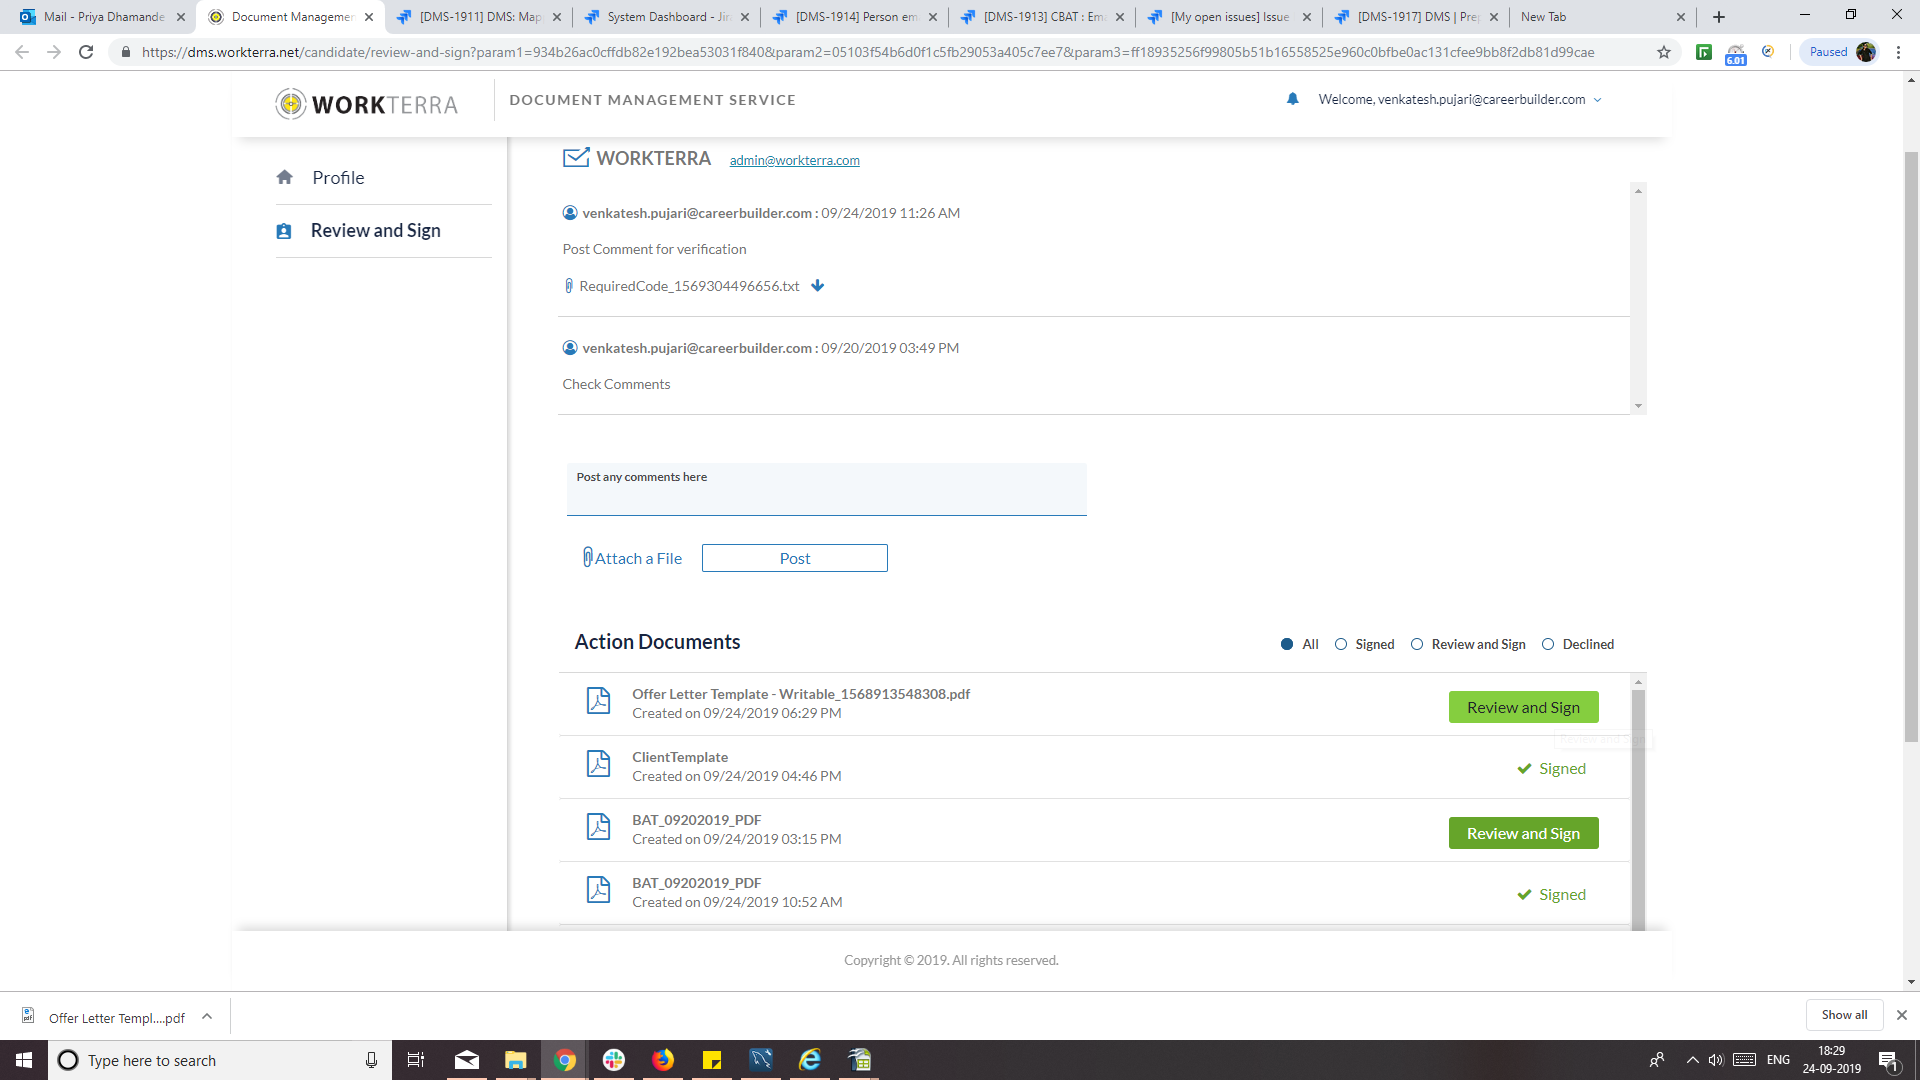Show hidden system tray icons
The image size is (1920, 1080).
(x=1692, y=1060)
